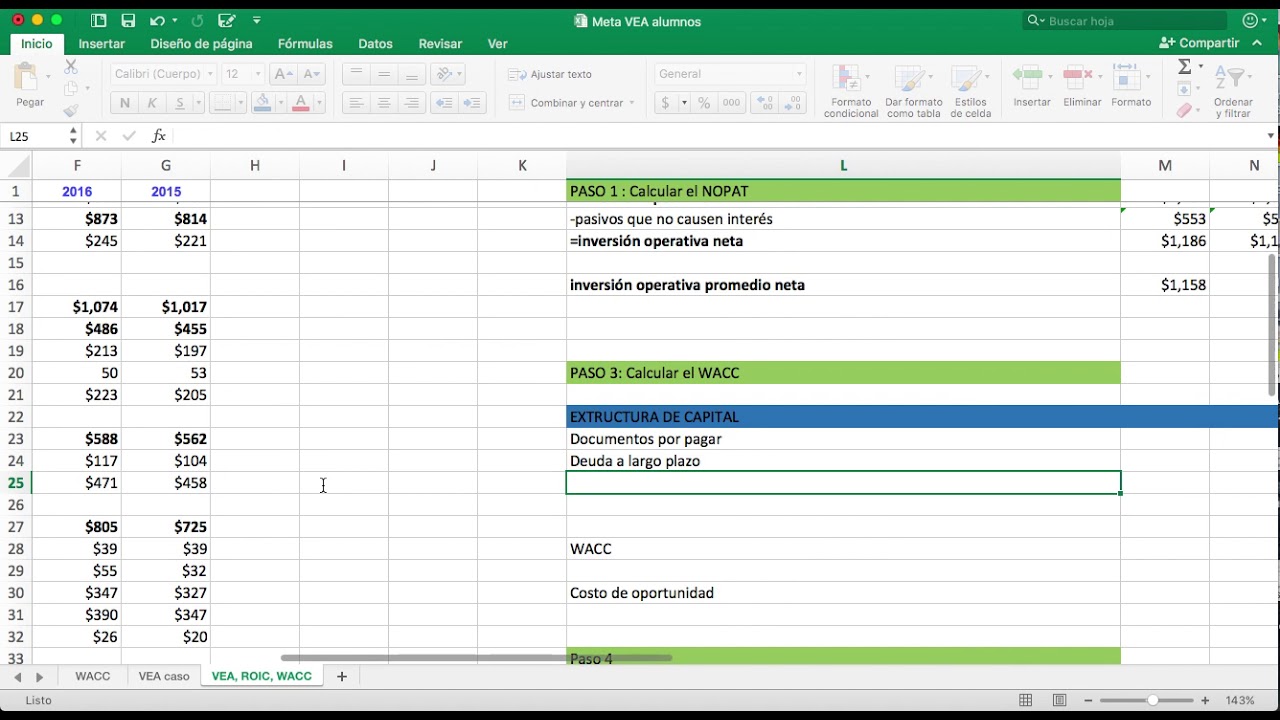This screenshot has height=720, width=1280.
Task: Toggle underline (S) formatting
Action: click(x=180, y=103)
